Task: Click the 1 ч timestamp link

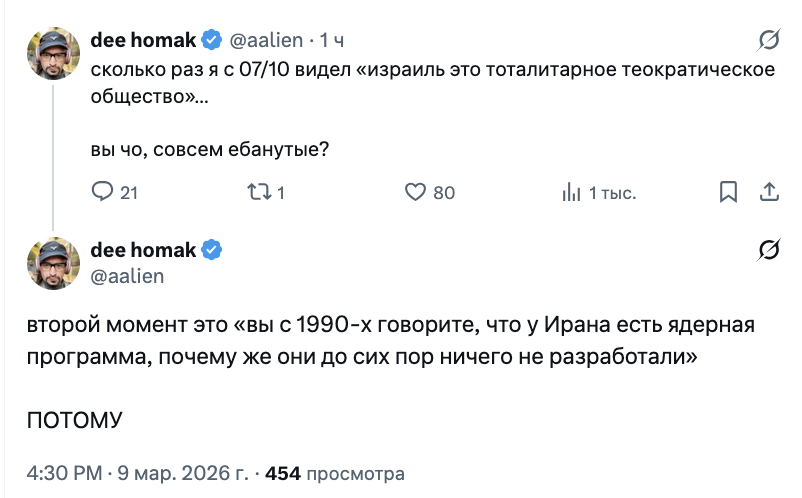Action: pyautogui.click(x=333, y=40)
